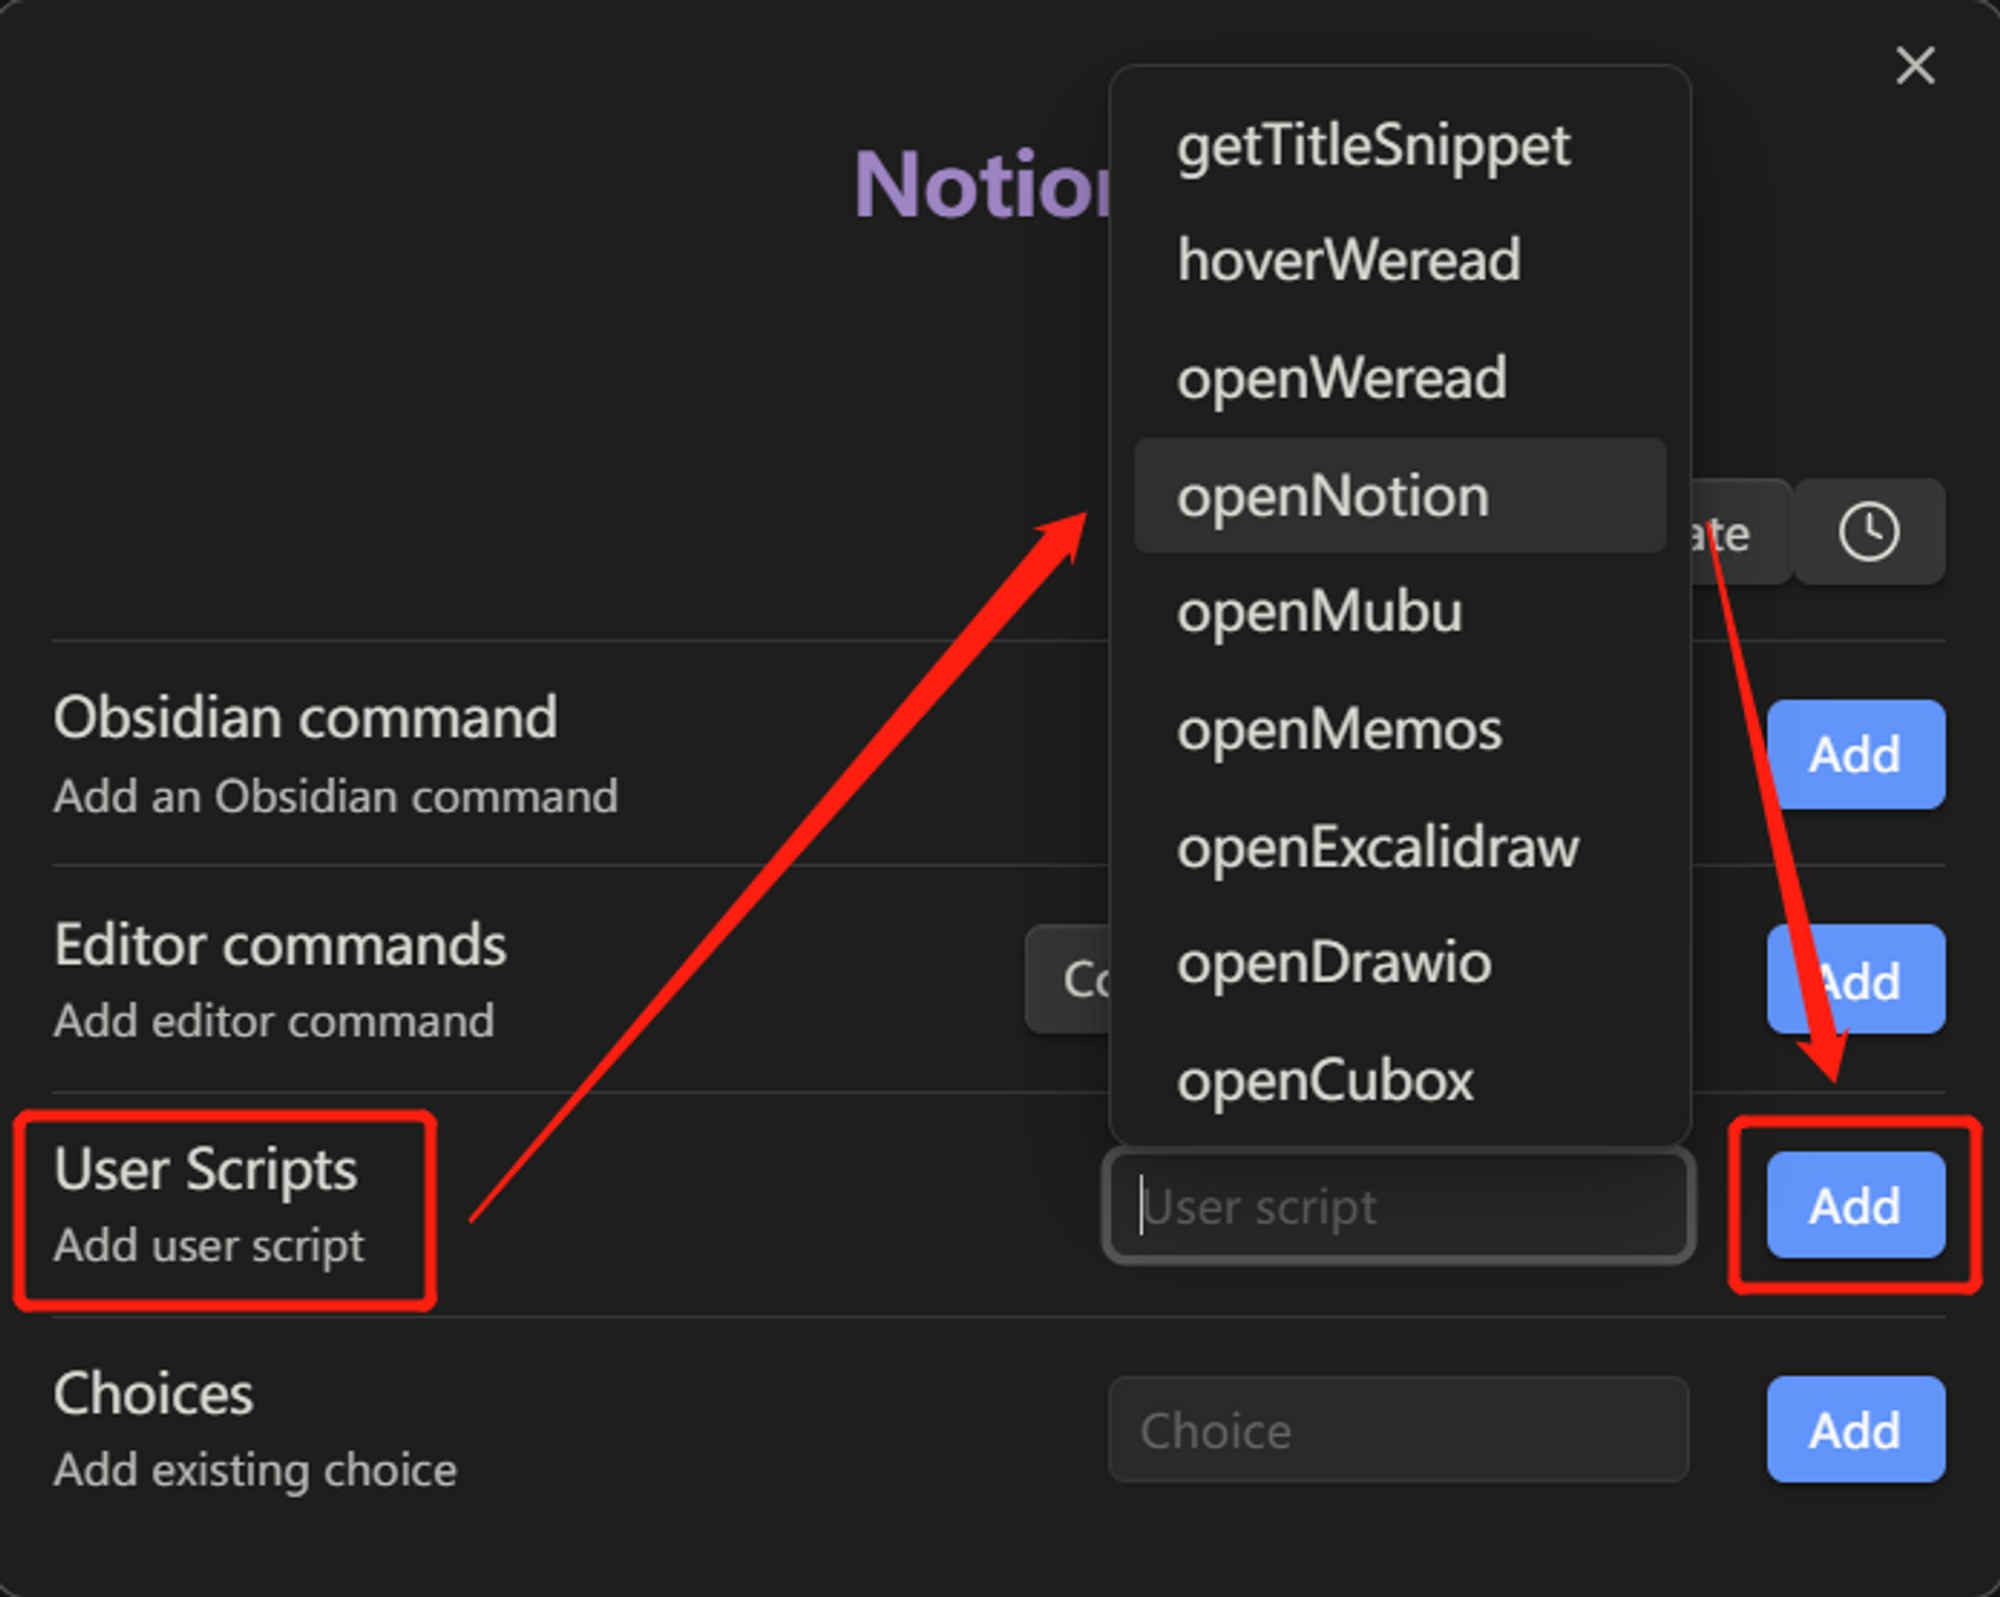The width and height of the screenshot is (2000, 1597).
Task: Focus the Choice text input field
Action: [x=1400, y=1428]
